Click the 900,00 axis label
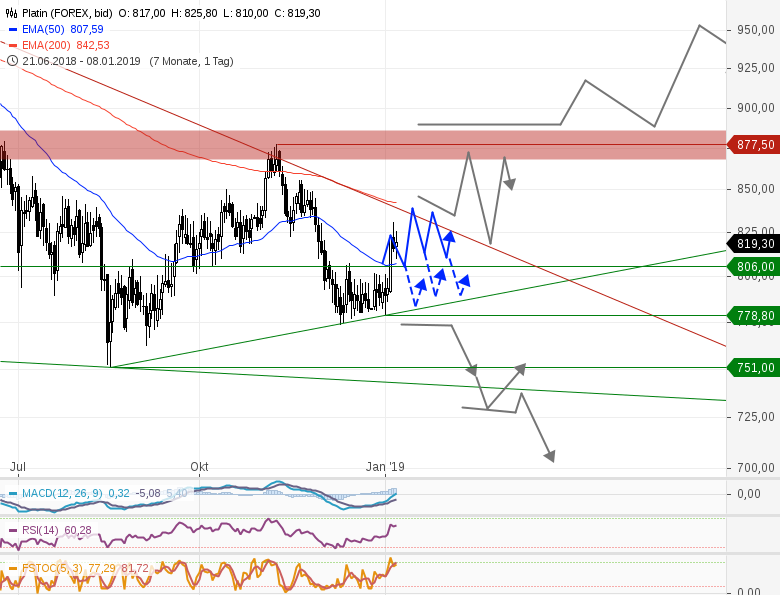780x595 pixels. (756, 108)
